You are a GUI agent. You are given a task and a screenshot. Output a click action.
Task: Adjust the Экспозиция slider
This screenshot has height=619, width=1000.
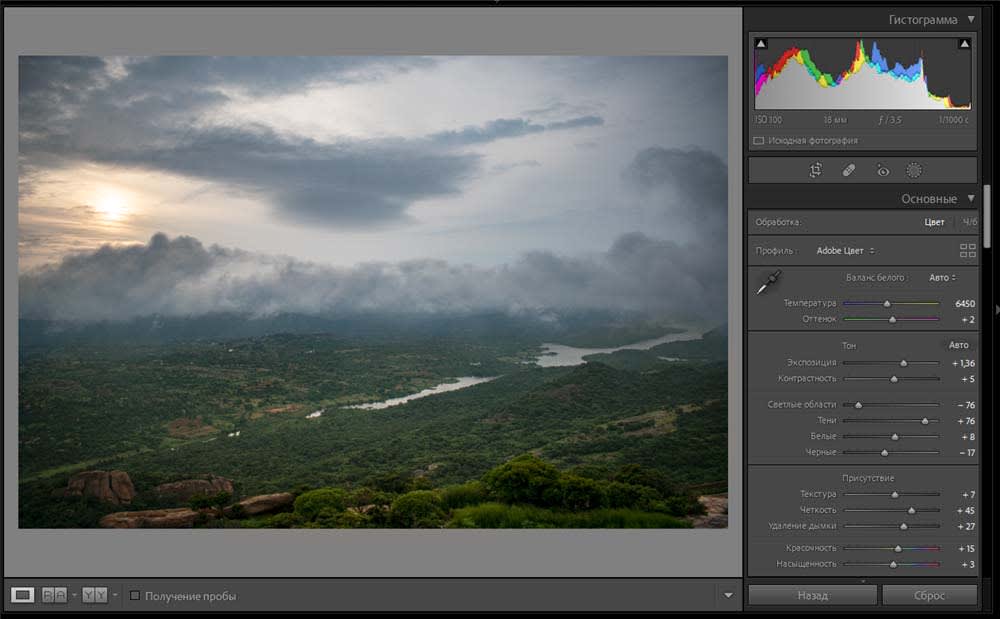click(x=903, y=363)
